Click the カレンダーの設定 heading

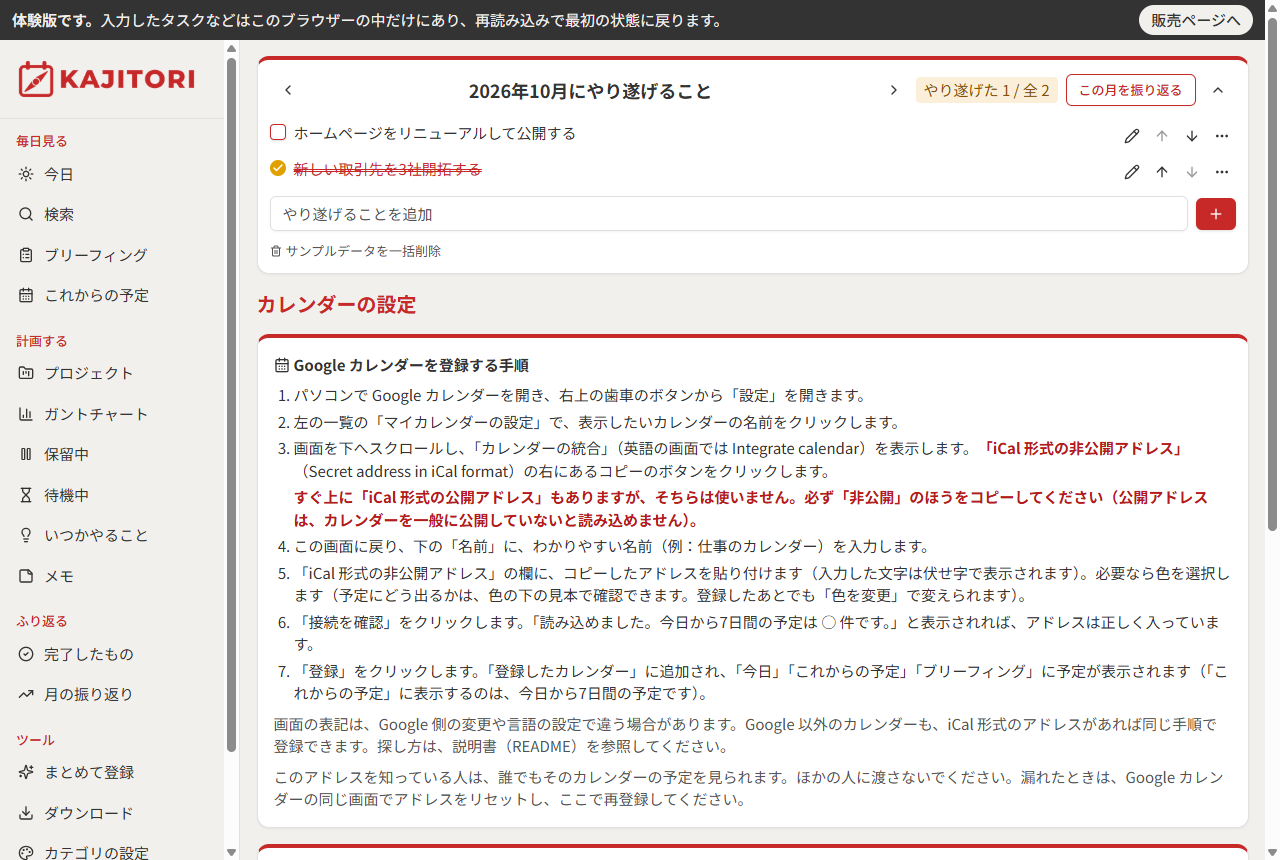click(x=337, y=305)
